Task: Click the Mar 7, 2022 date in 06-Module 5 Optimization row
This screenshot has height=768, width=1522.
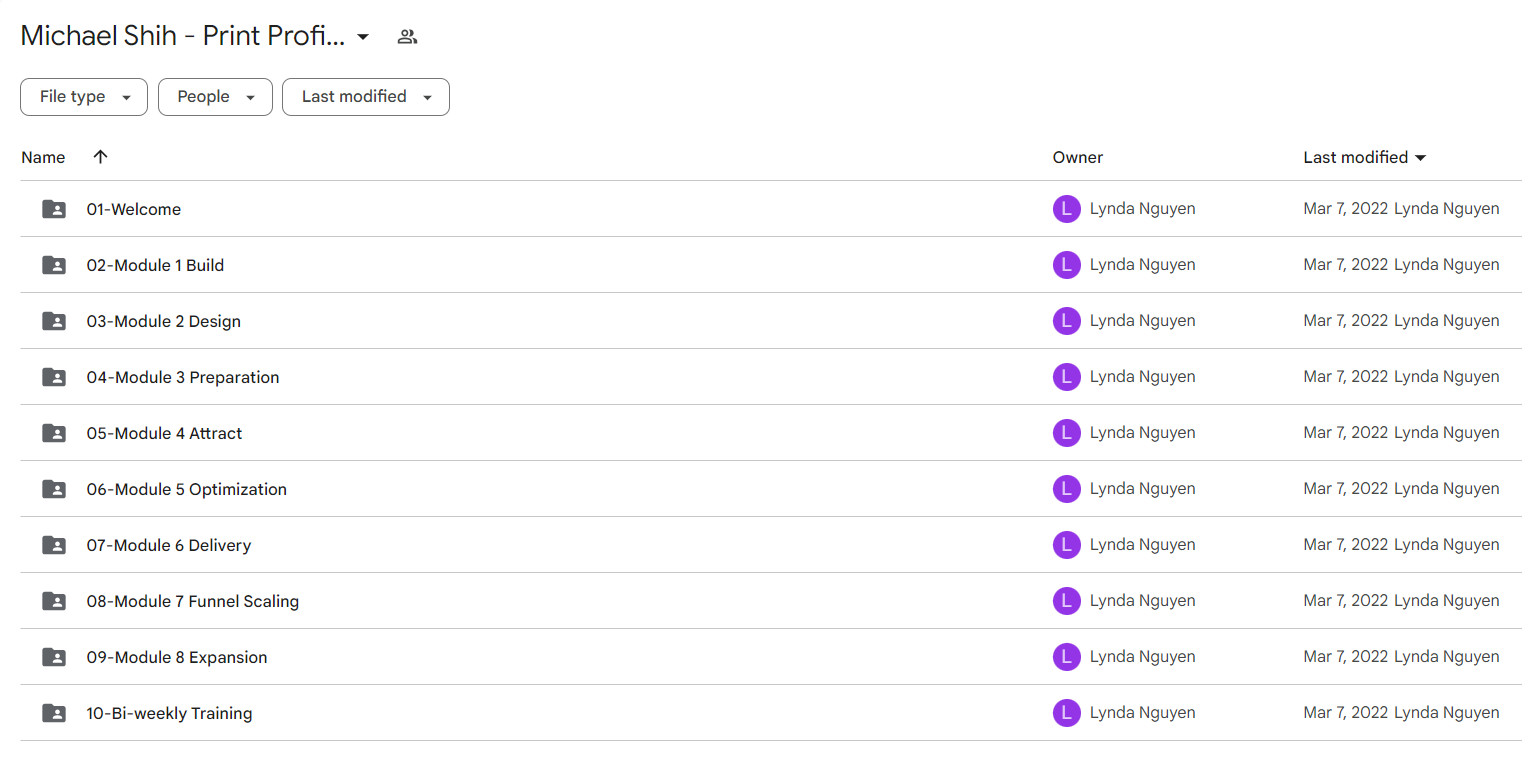Action: (x=1346, y=489)
